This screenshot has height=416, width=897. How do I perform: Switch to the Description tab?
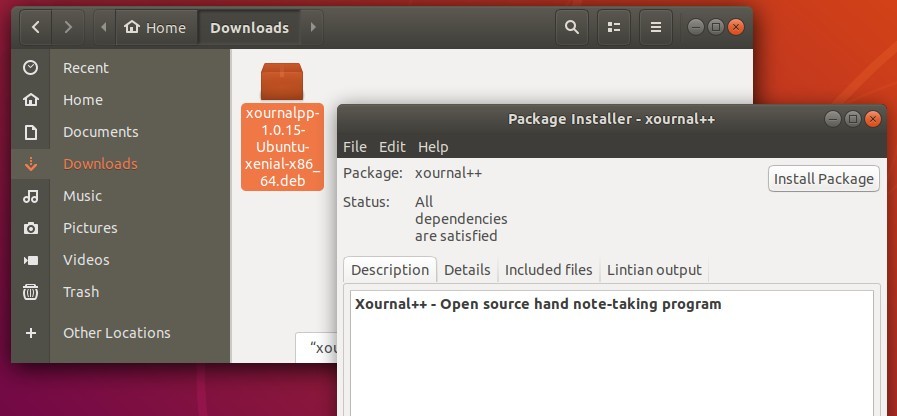[x=390, y=270]
